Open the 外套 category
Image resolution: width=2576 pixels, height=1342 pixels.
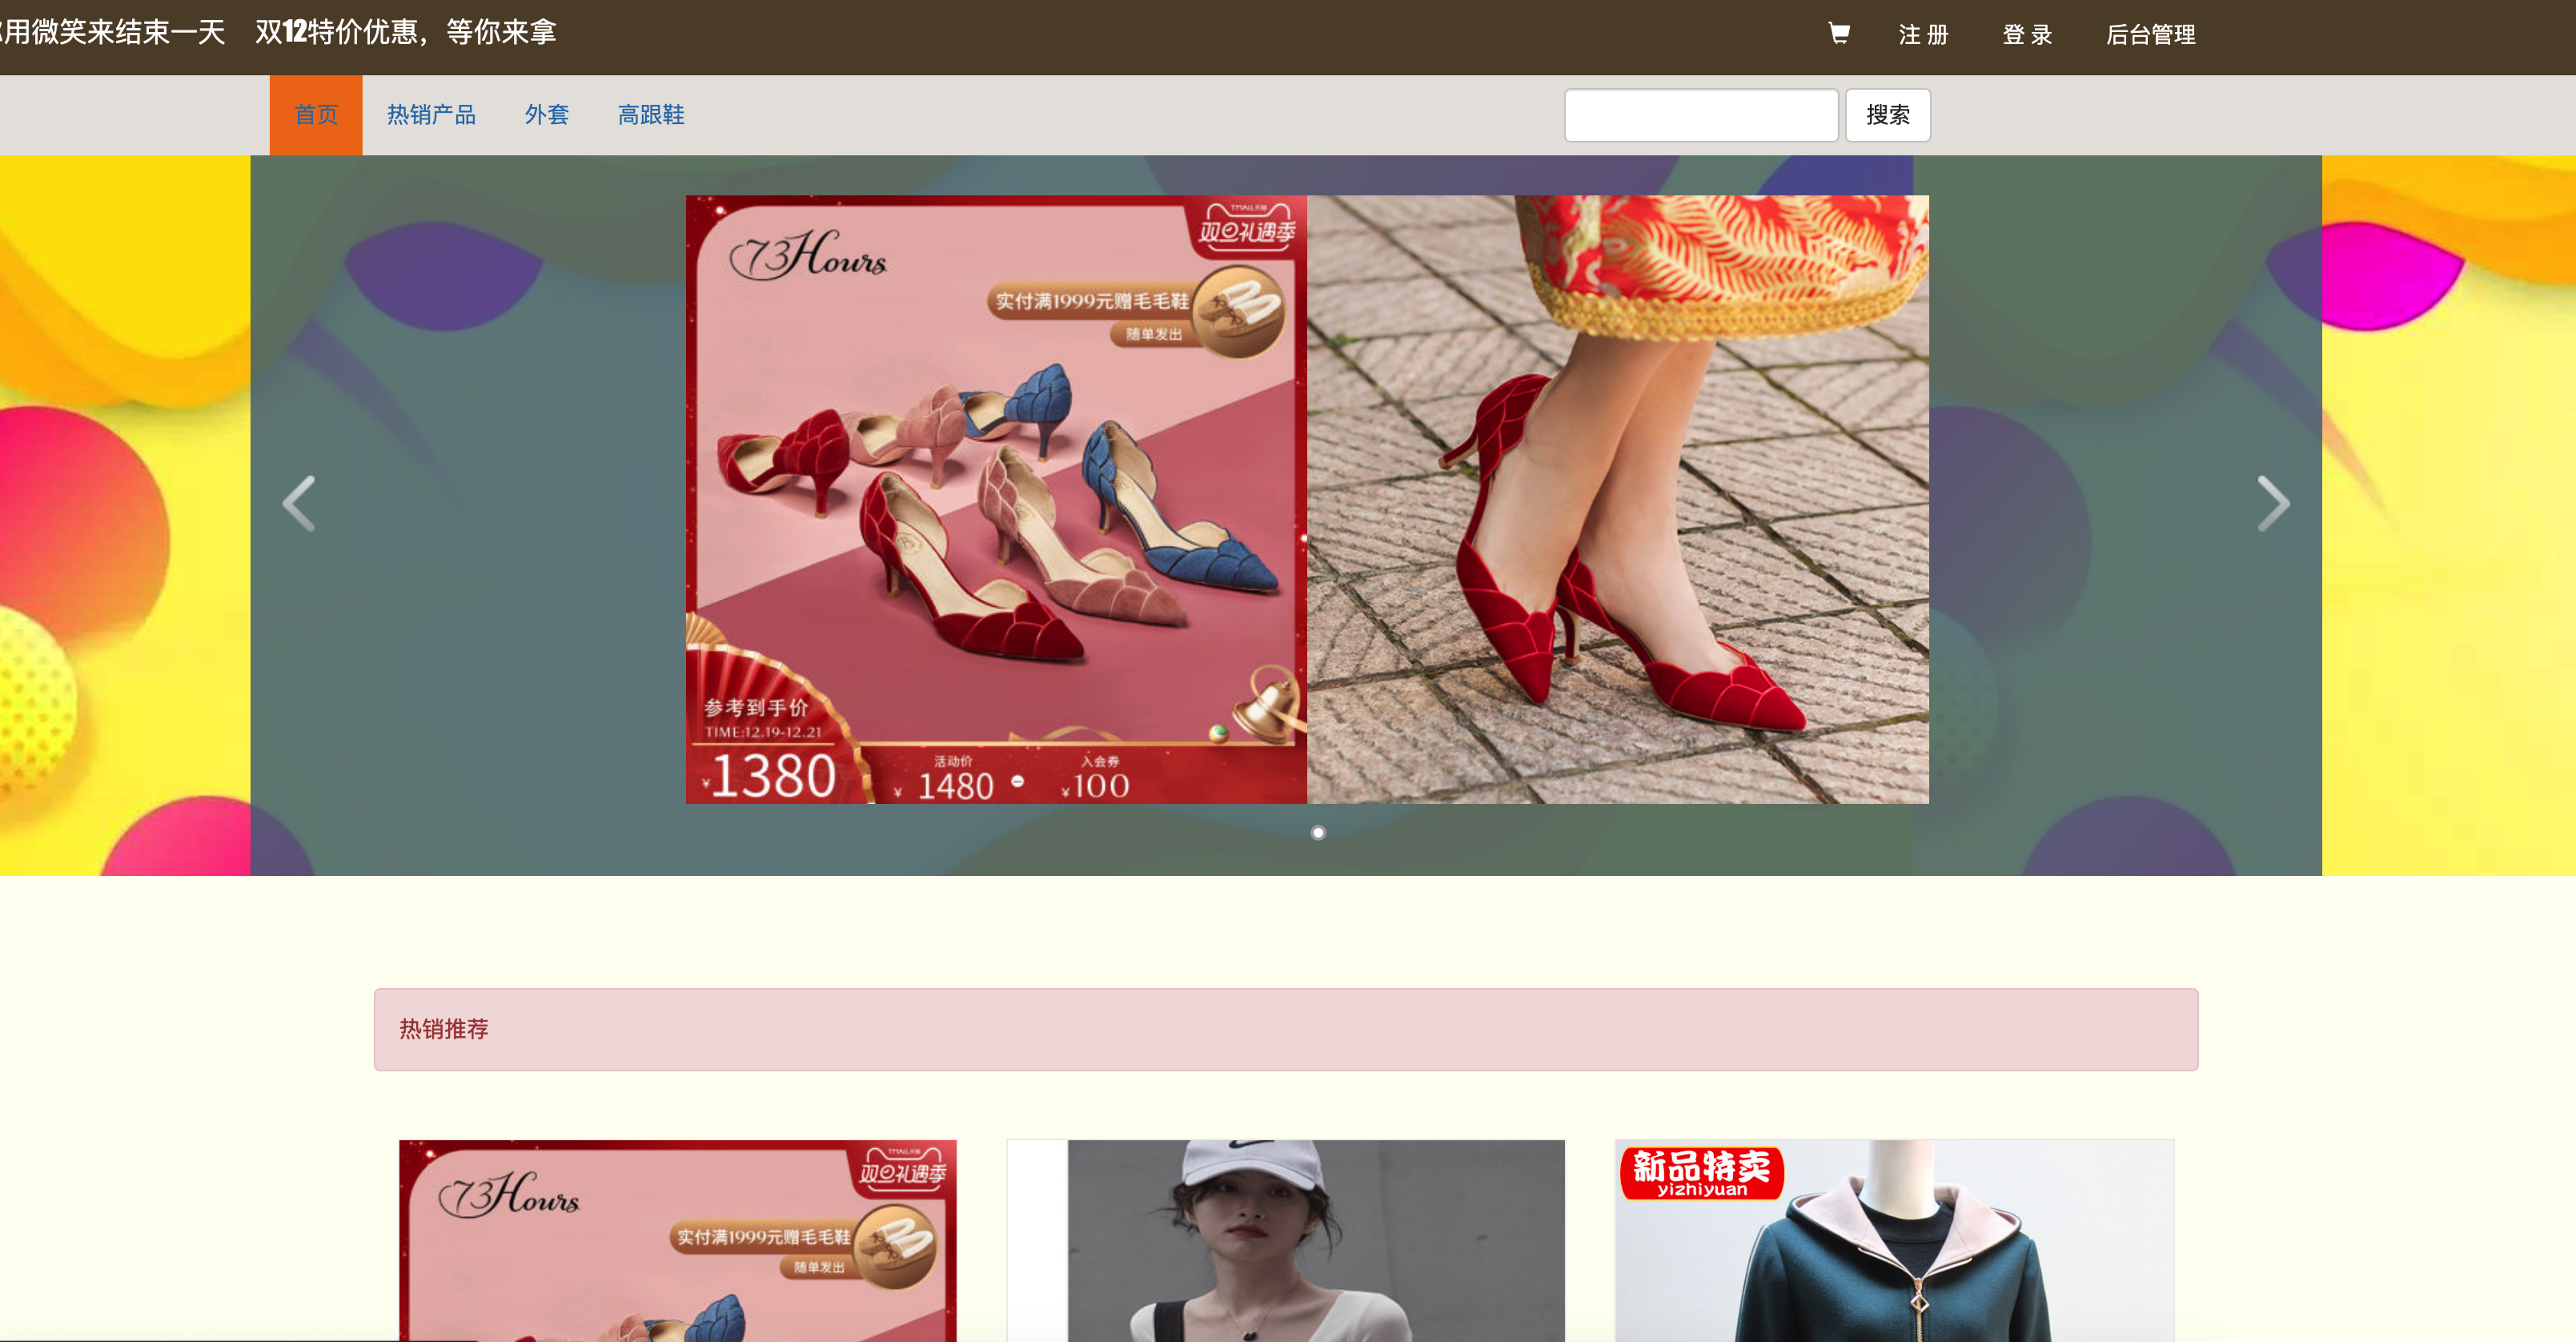[546, 115]
